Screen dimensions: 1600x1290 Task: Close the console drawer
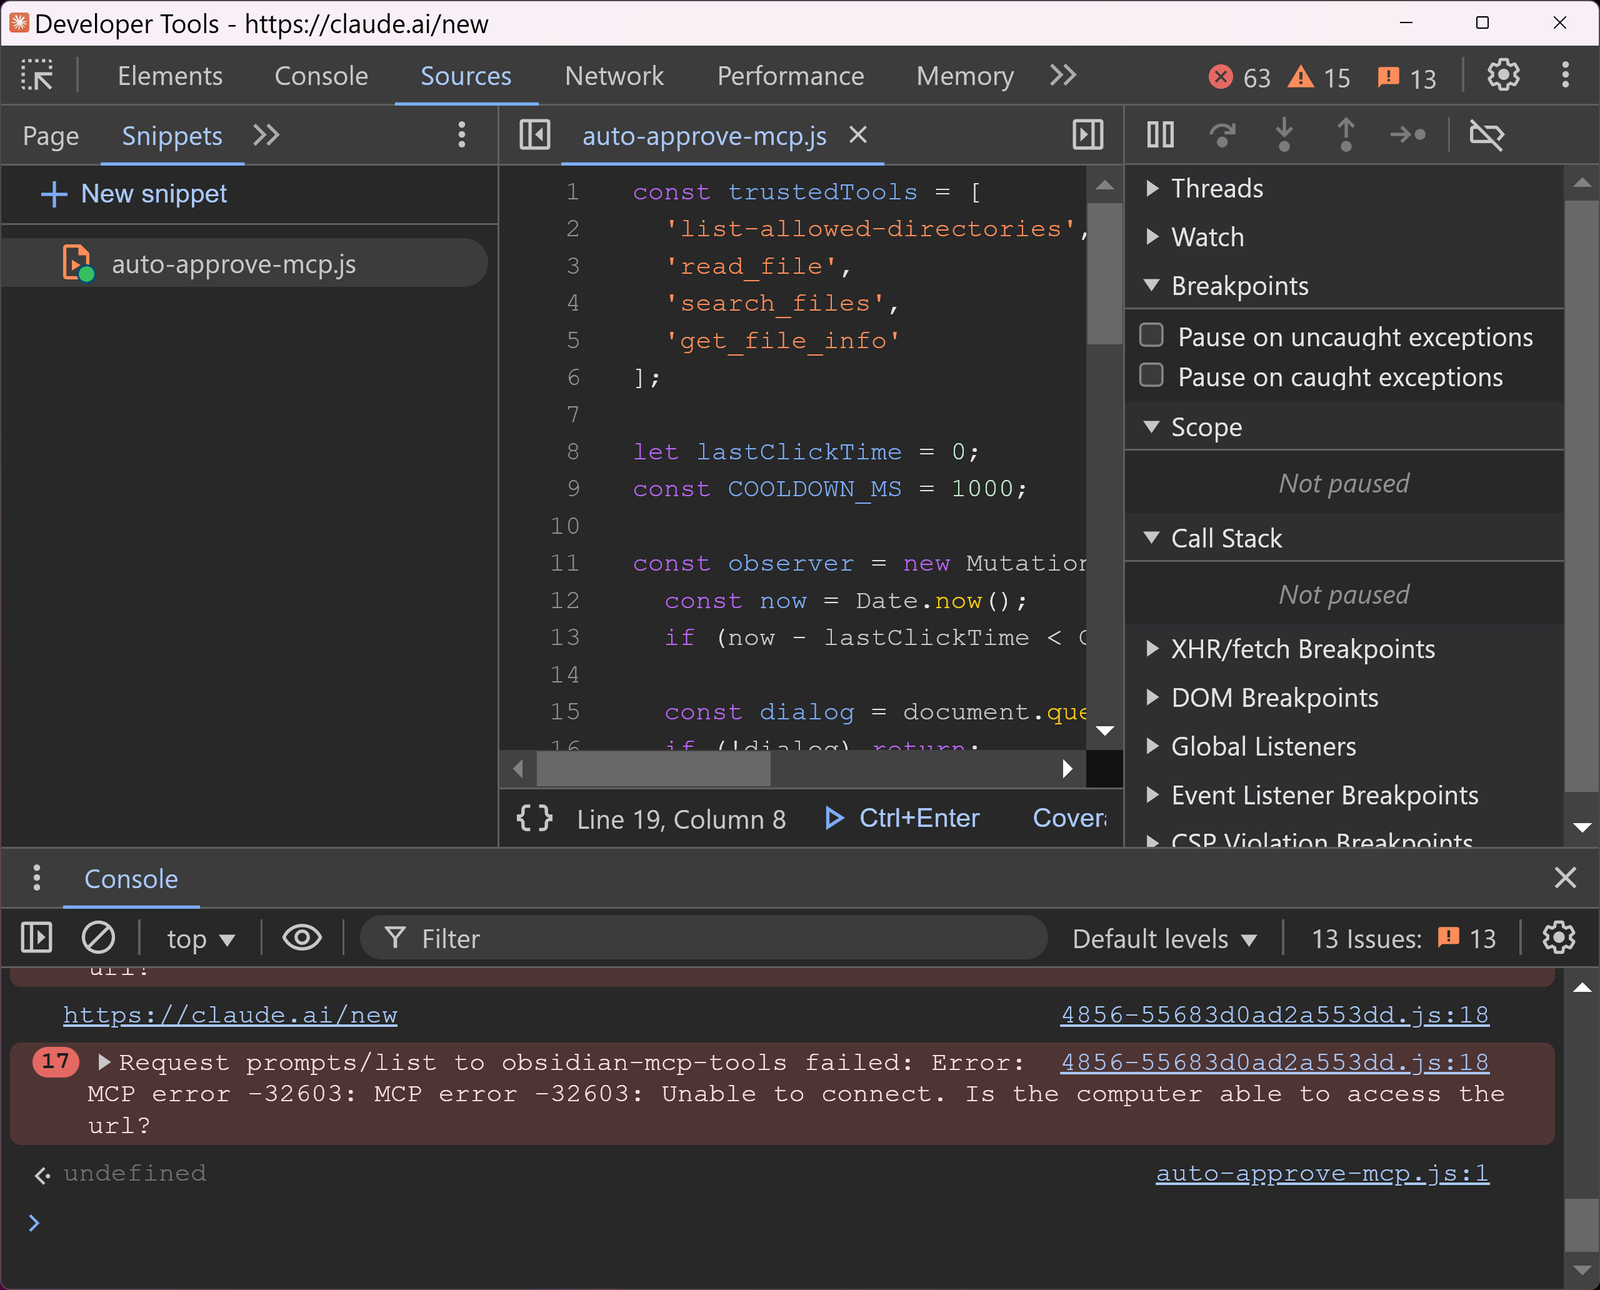point(1565,878)
